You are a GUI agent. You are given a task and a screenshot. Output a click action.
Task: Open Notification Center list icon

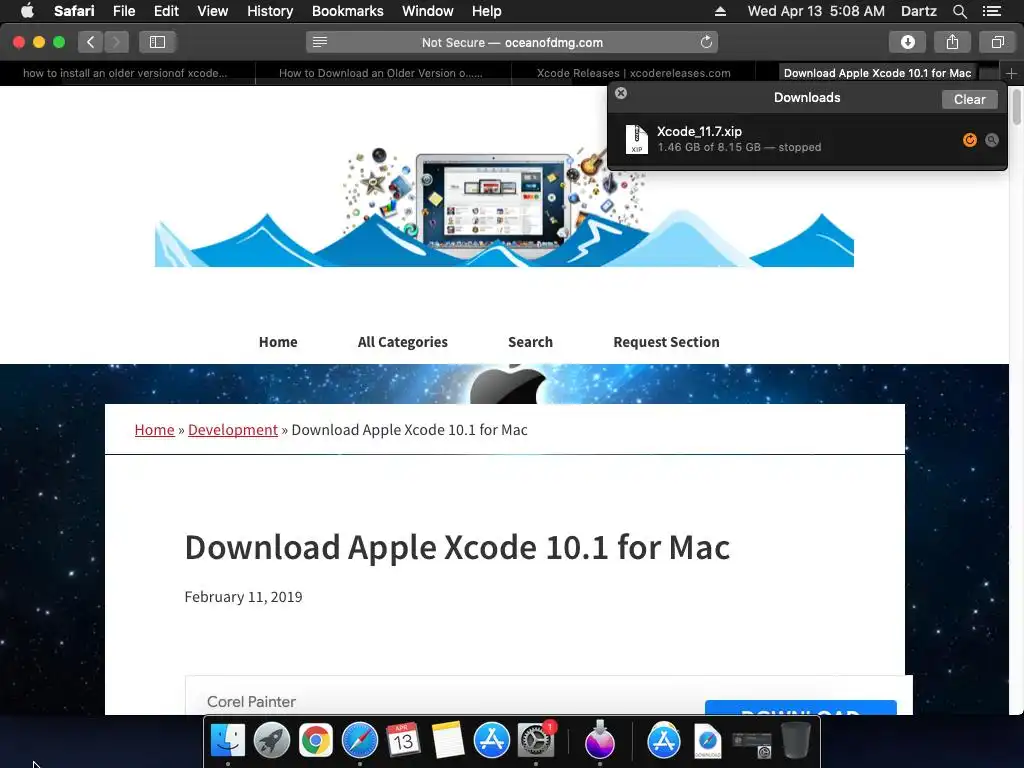(991, 11)
